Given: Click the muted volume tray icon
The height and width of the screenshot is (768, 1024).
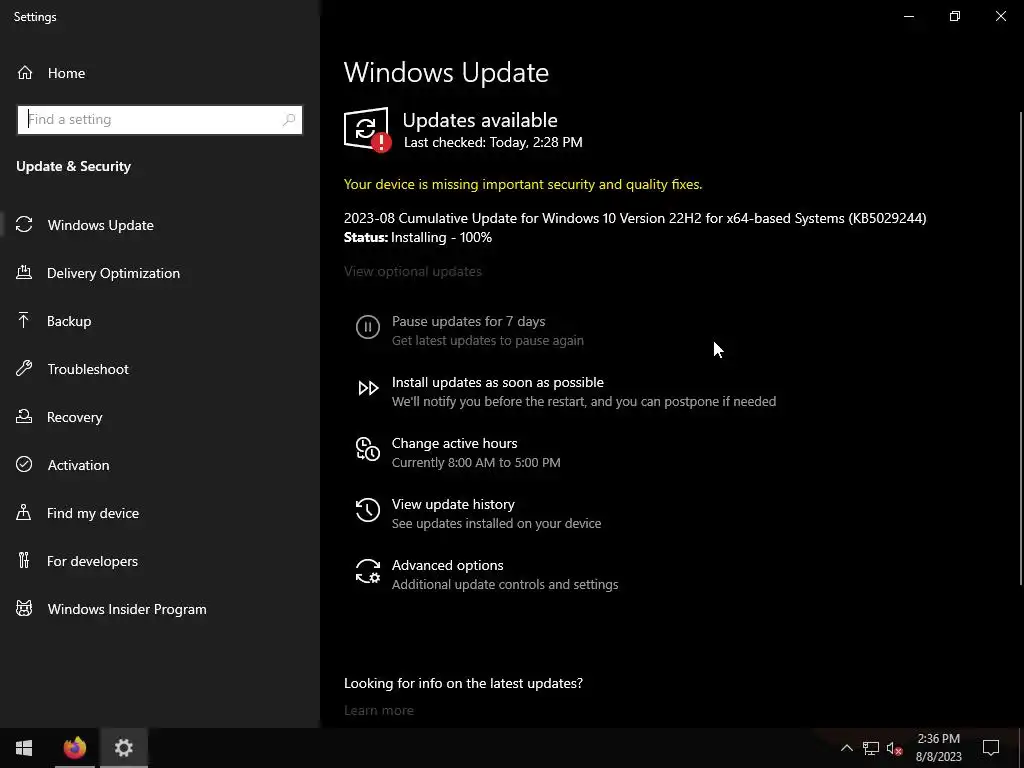Looking at the screenshot, I should (895, 748).
